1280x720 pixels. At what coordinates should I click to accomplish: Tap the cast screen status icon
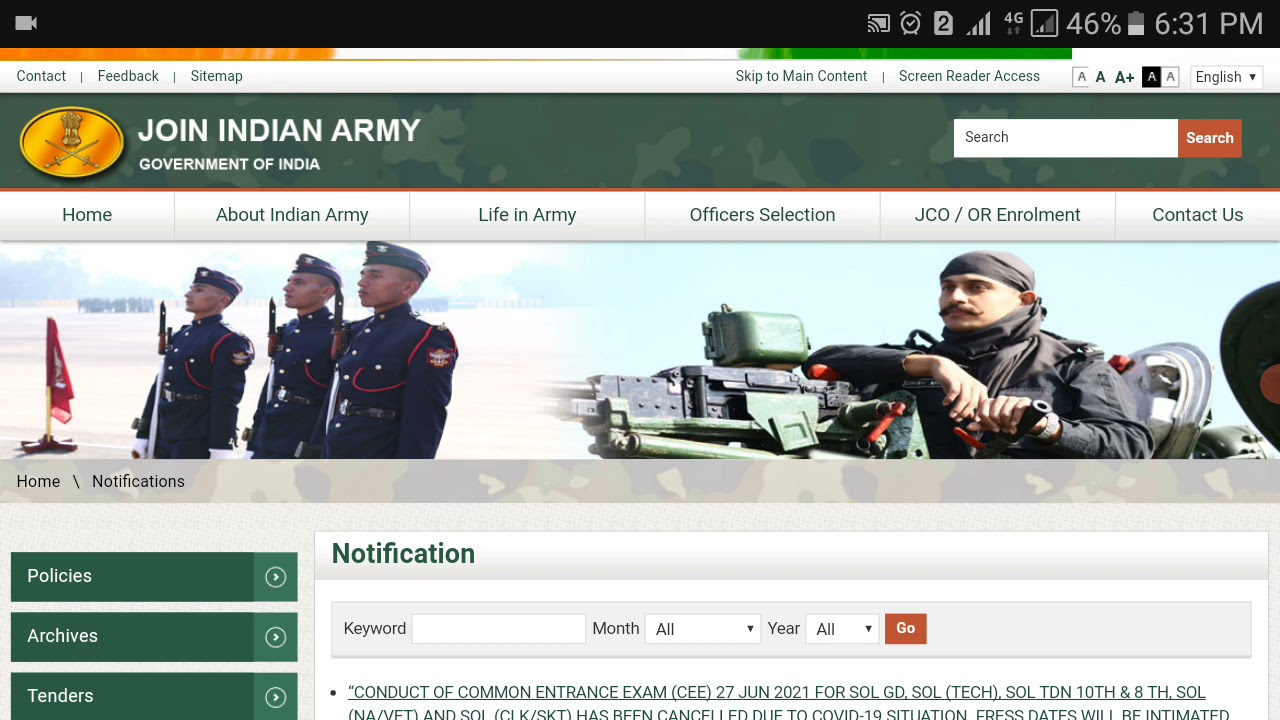tap(878, 24)
